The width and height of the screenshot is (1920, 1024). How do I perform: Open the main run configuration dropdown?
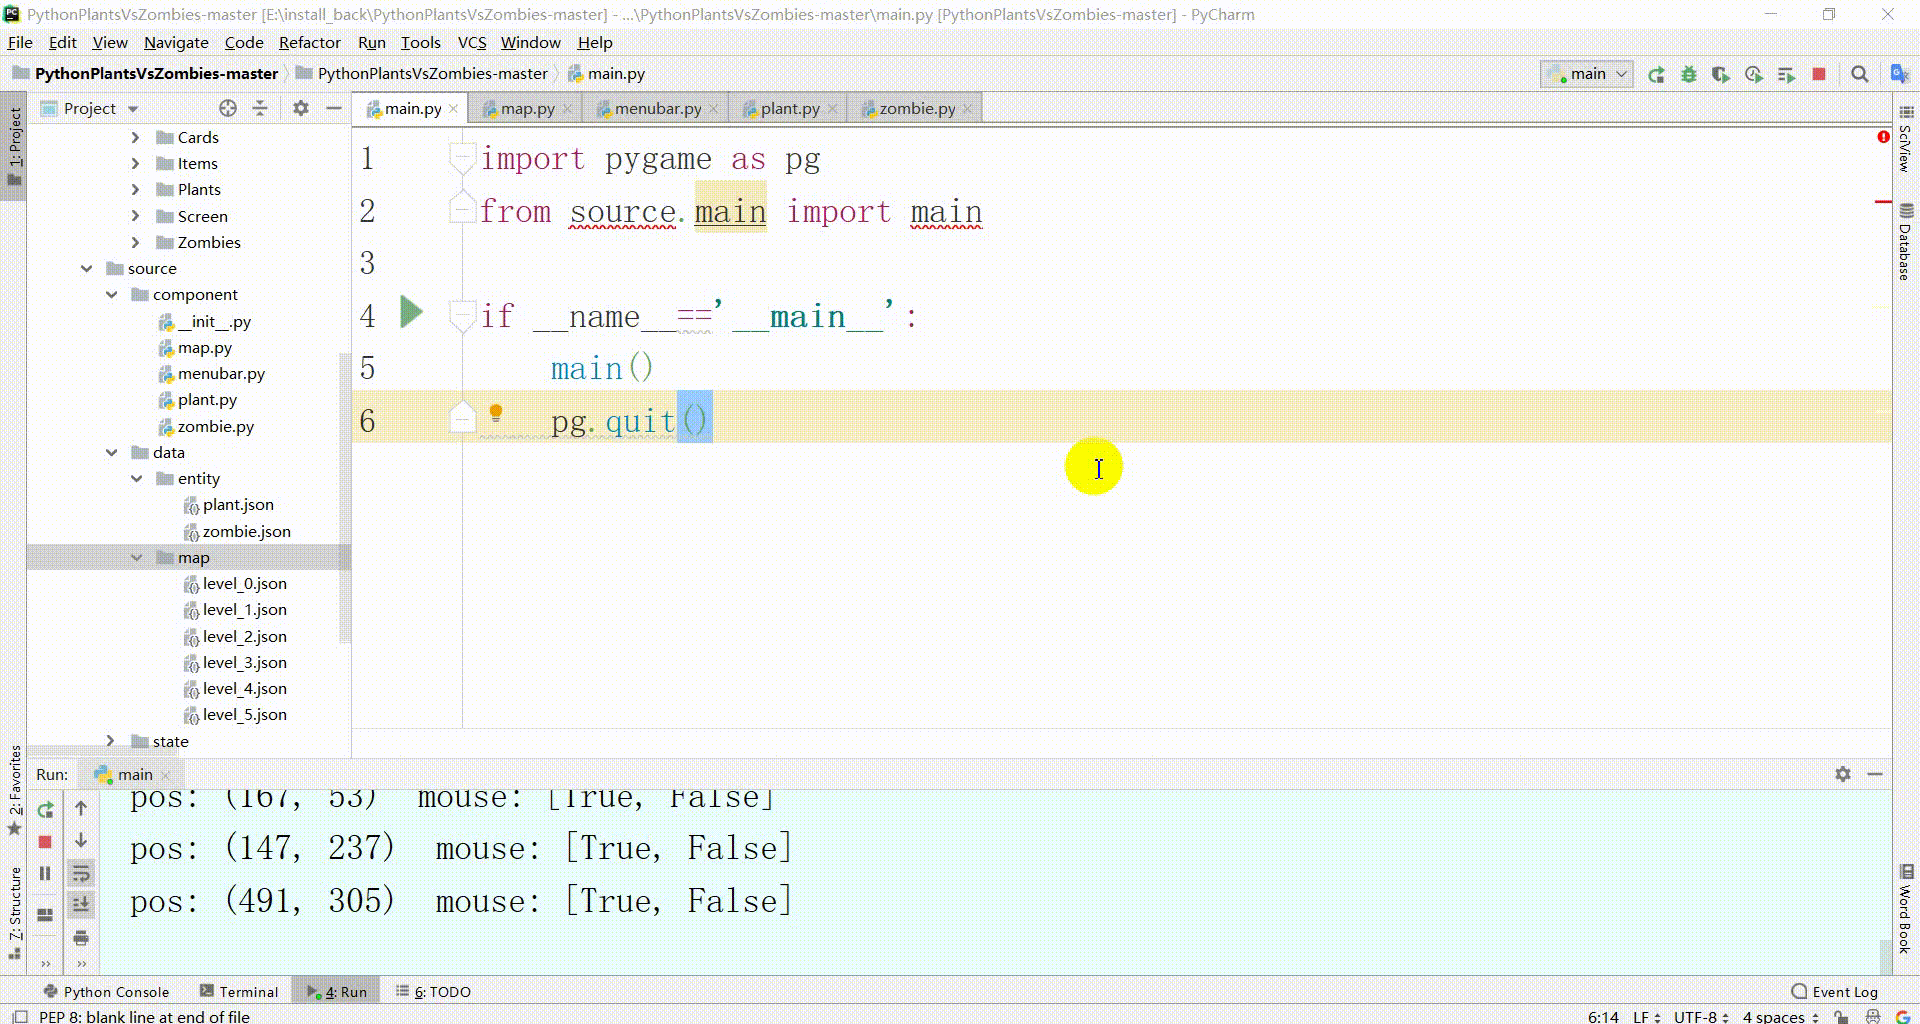(1588, 74)
